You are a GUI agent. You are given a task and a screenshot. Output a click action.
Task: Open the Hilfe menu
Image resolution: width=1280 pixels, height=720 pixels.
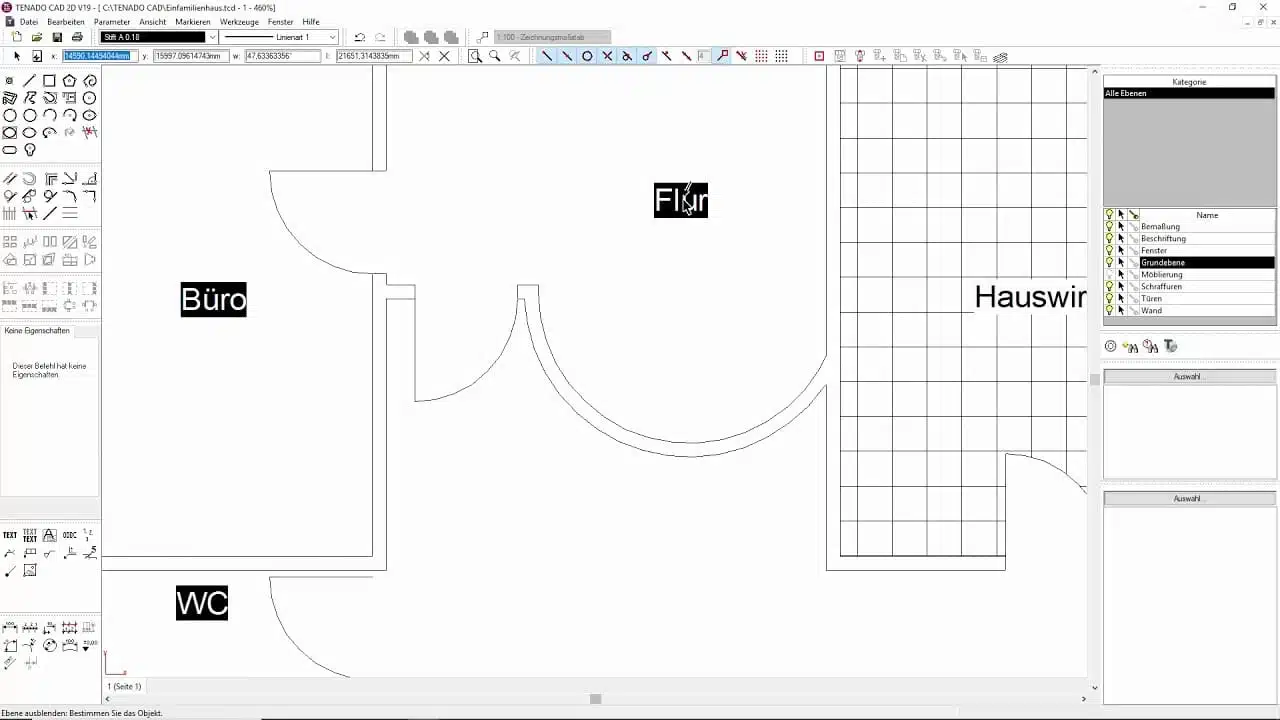point(311,21)
